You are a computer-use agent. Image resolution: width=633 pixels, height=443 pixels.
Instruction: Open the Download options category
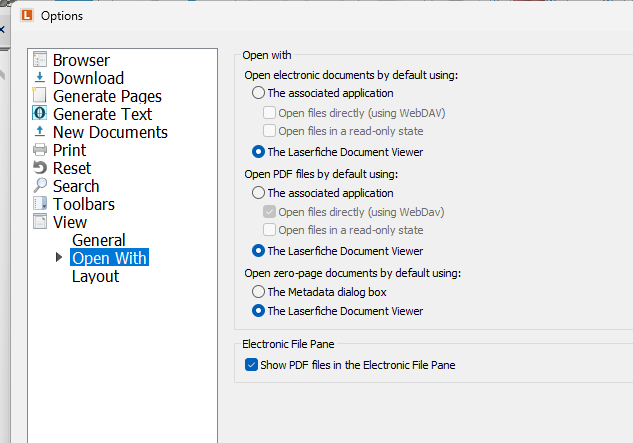click(88, 78)
